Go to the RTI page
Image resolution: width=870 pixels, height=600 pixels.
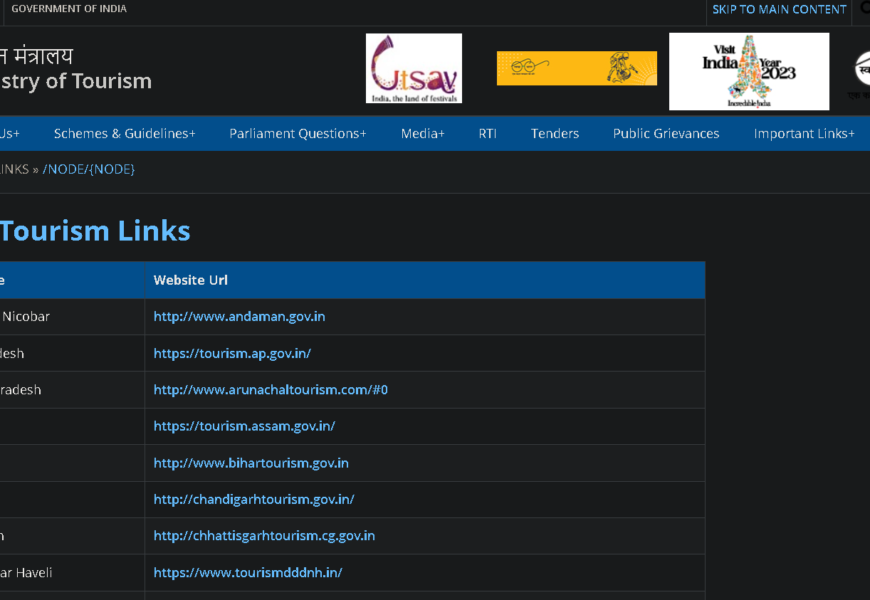[487, 134]
